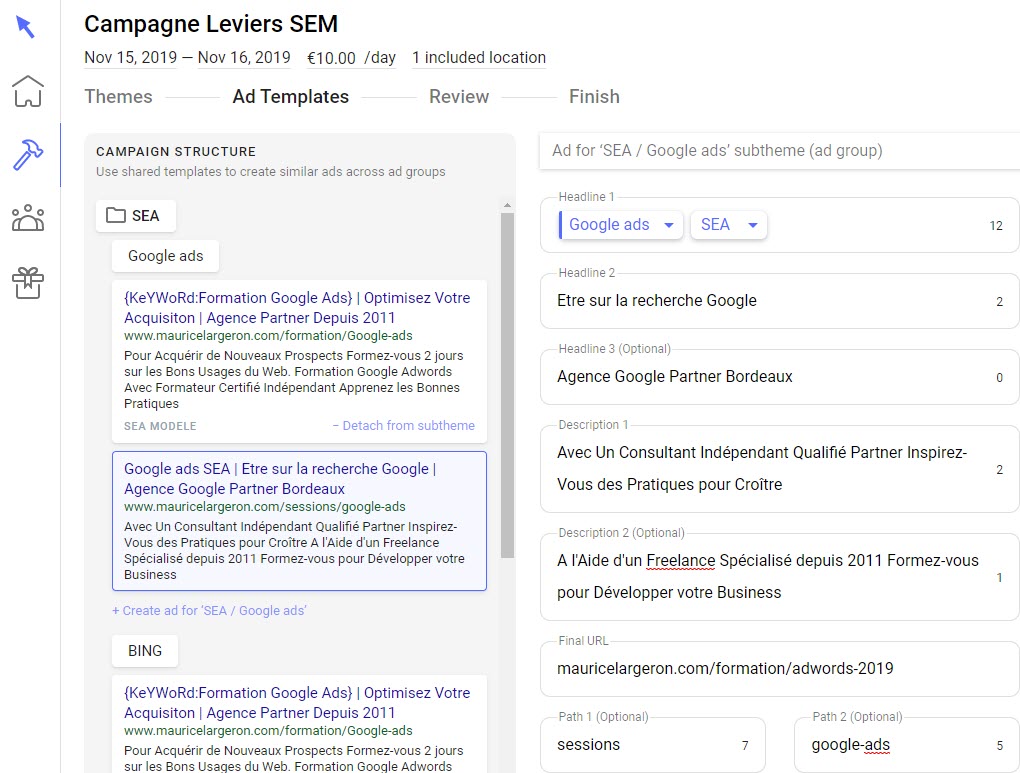Select the BING subtheme chip

click(144, 651)
